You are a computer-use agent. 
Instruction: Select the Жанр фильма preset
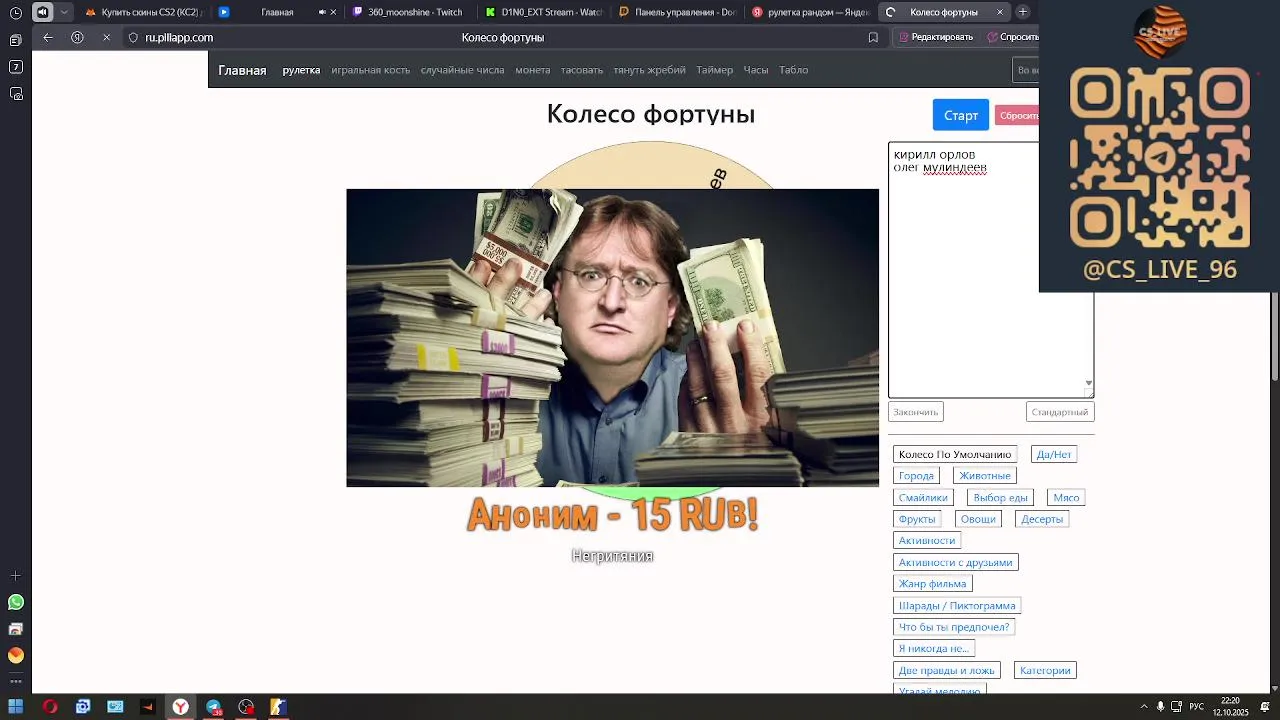tap(933, 584)
